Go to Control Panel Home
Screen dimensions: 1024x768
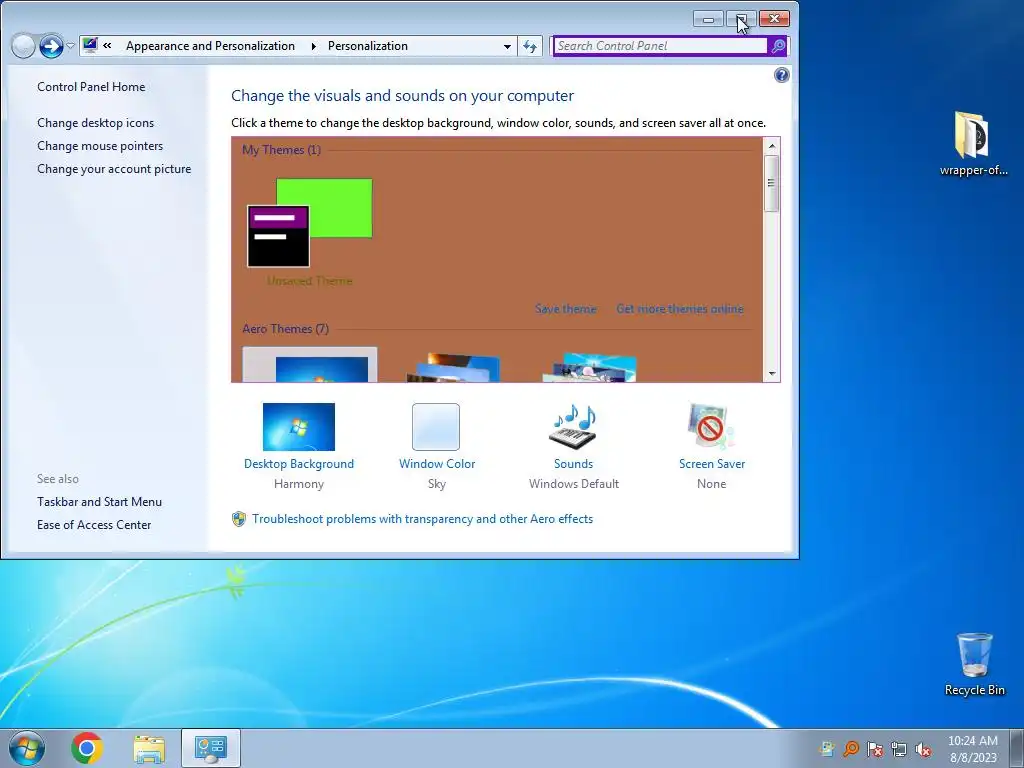click(91, 87)
